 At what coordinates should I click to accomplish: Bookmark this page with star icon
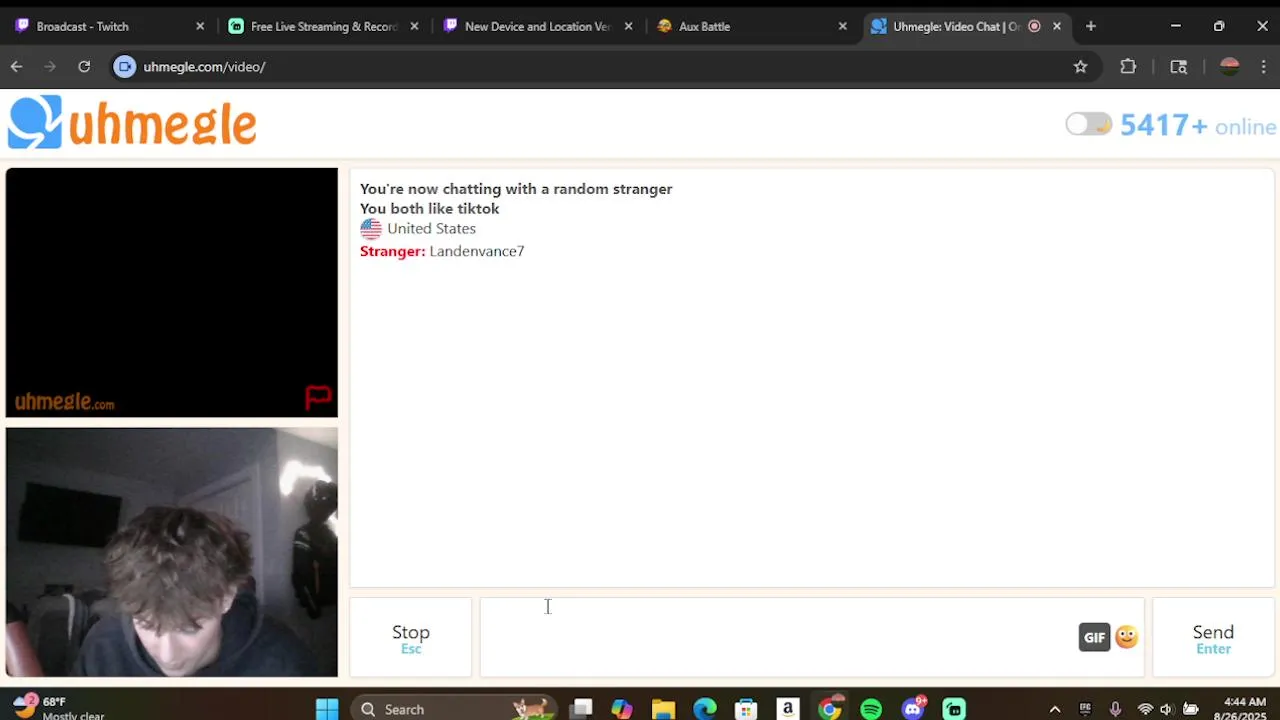point(1080,67)
